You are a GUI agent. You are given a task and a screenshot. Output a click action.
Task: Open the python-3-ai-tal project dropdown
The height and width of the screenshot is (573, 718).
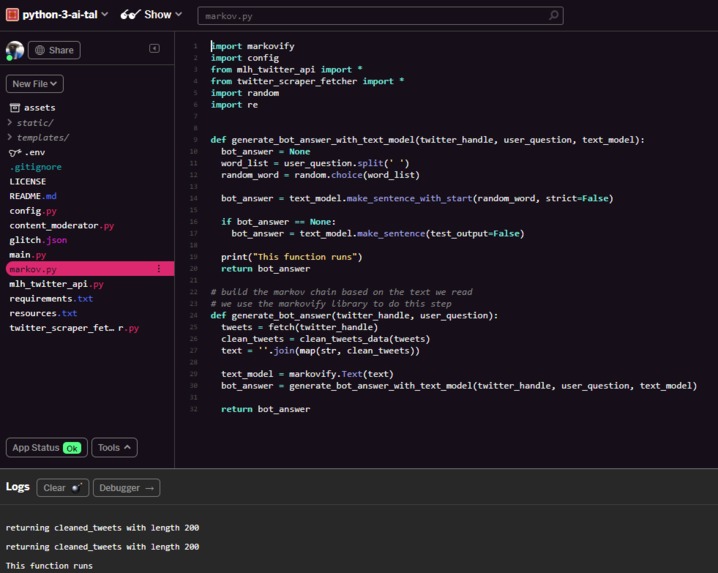[65, 15]
